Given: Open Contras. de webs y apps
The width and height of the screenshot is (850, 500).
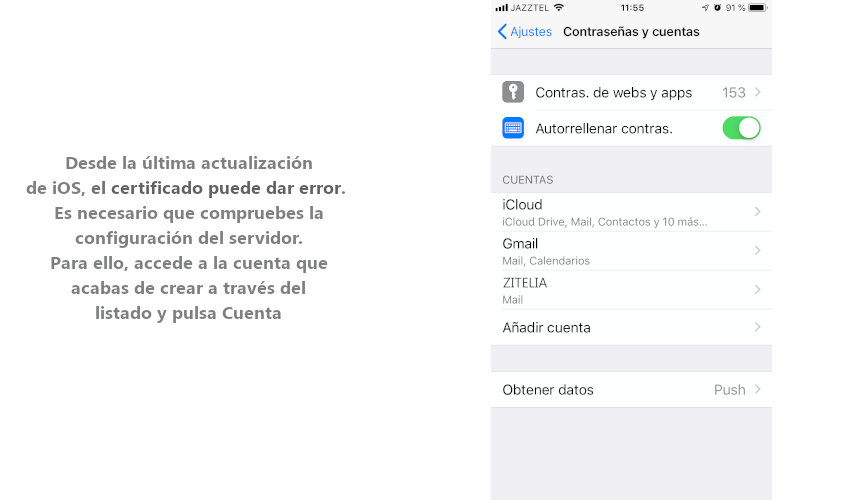Looking at the screenshot, I should pyautogui.click(x=613, y=92).
